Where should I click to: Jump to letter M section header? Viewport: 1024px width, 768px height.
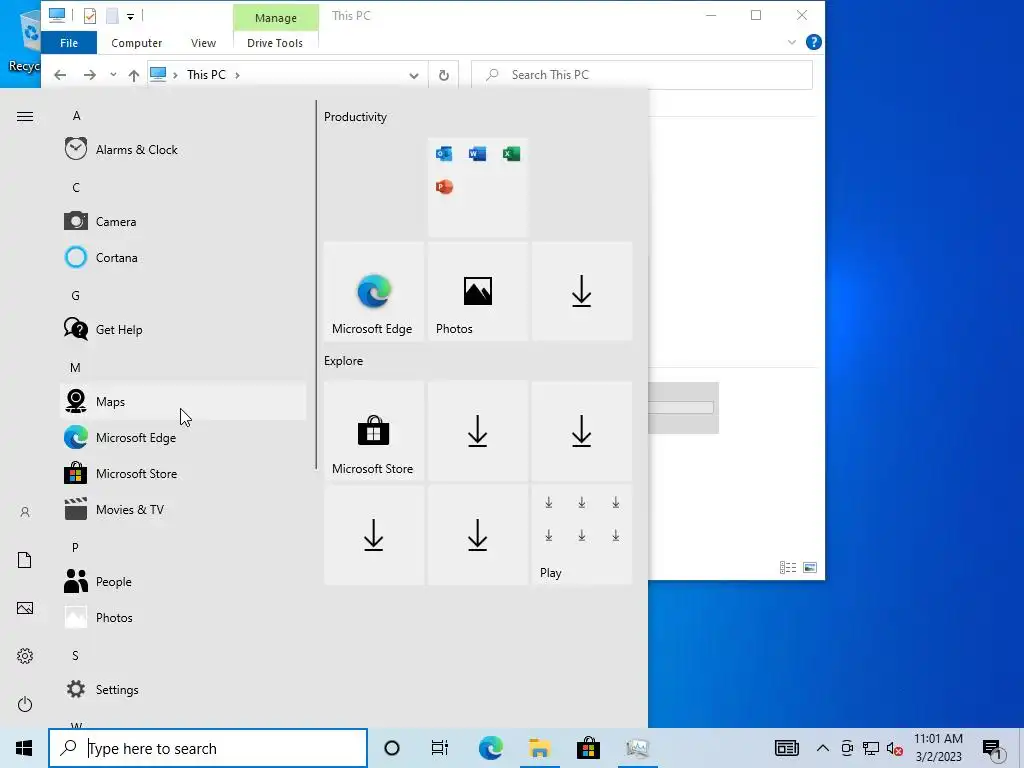click(75, 368)
